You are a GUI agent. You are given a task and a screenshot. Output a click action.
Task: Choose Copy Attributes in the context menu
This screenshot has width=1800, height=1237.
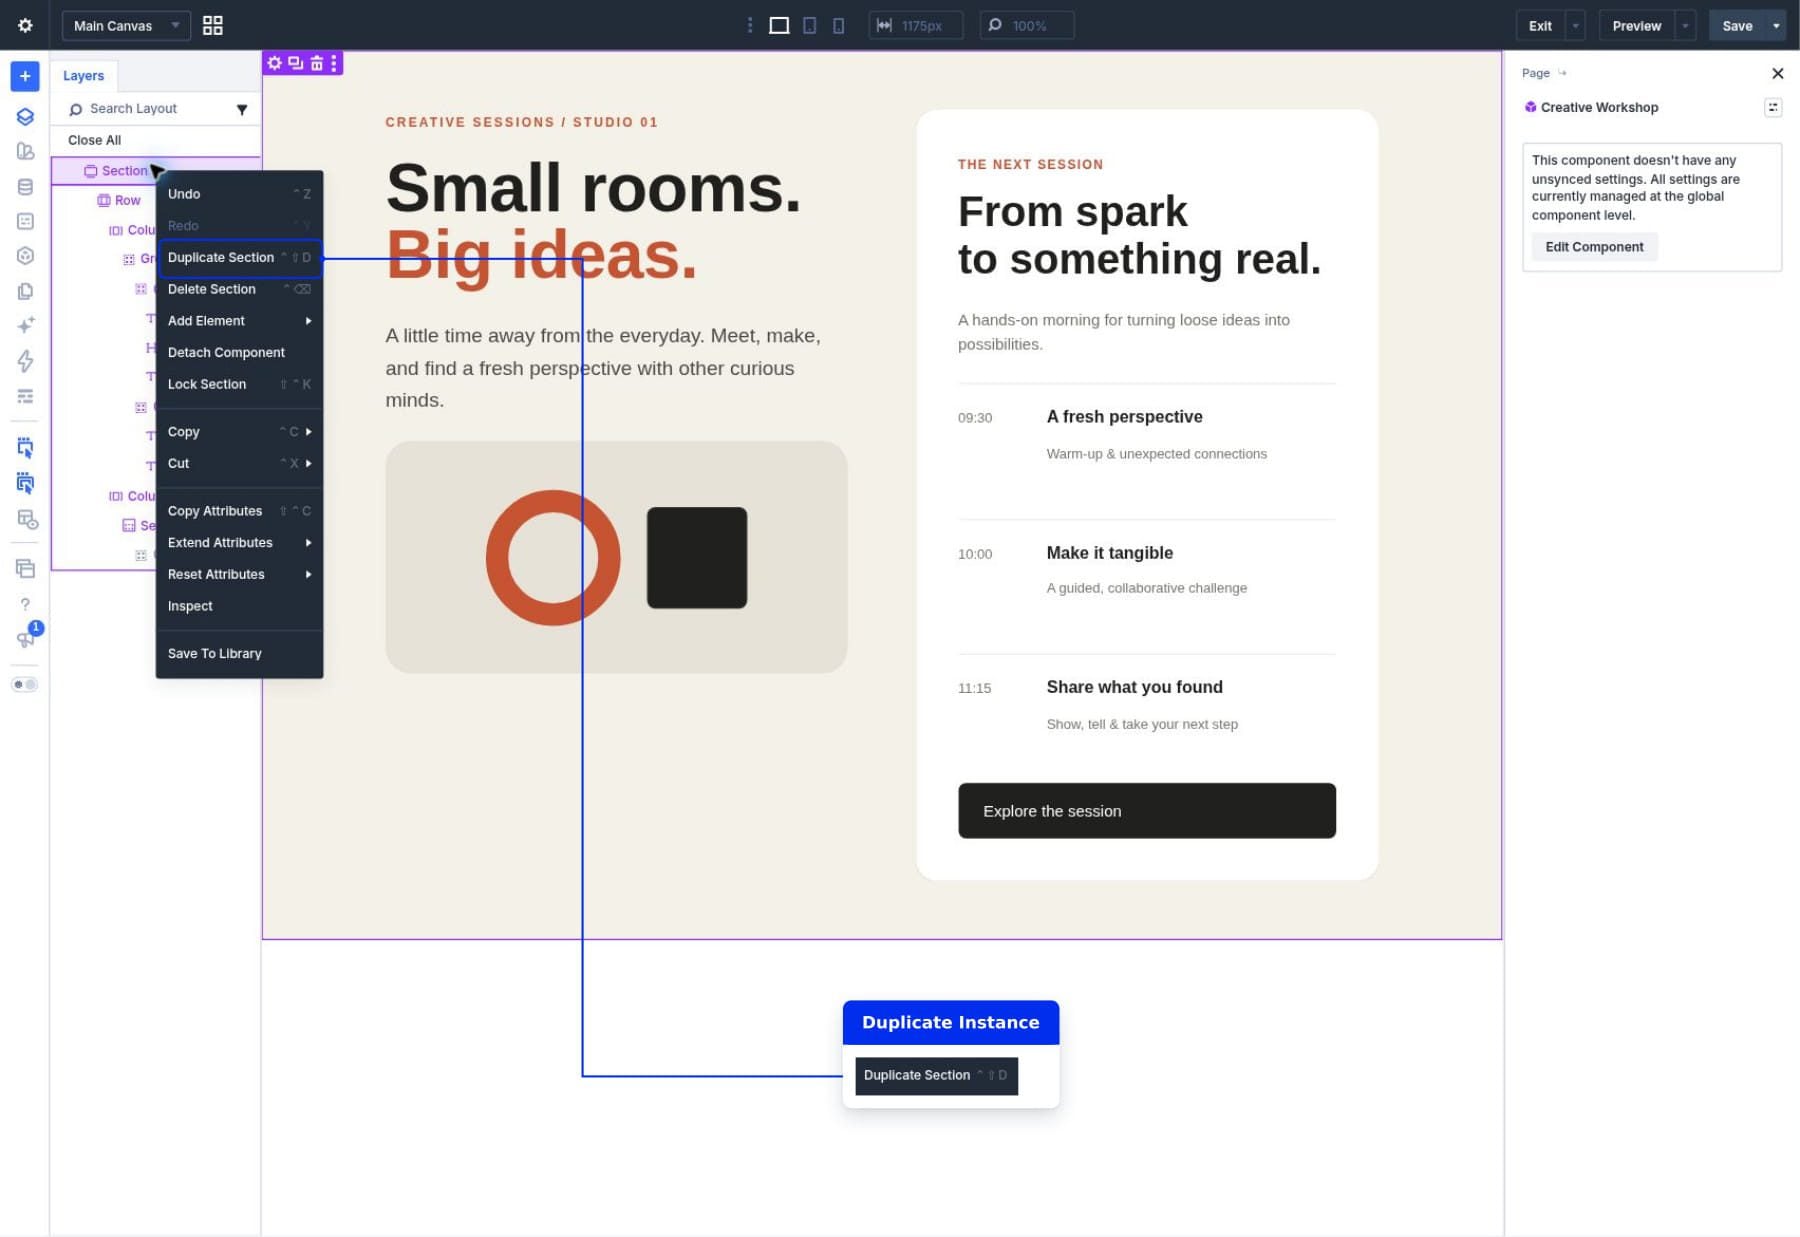[x=239, y=511]
